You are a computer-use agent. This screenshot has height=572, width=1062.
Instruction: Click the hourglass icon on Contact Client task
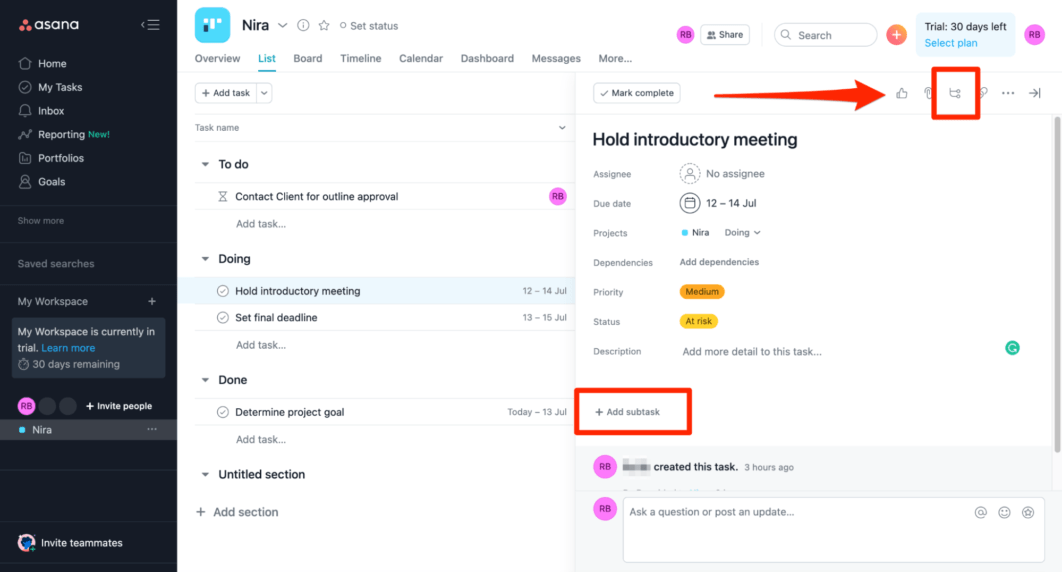click(222, 196)
